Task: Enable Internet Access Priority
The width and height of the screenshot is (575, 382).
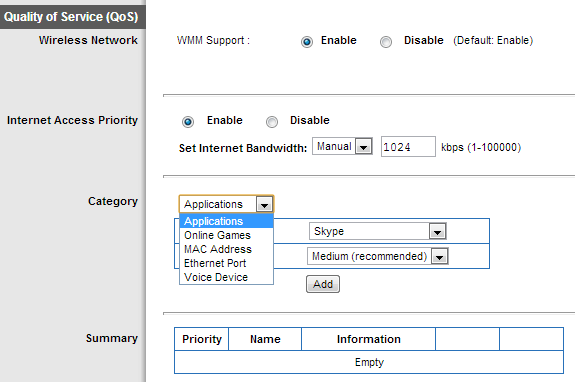Action: [188, 121]
